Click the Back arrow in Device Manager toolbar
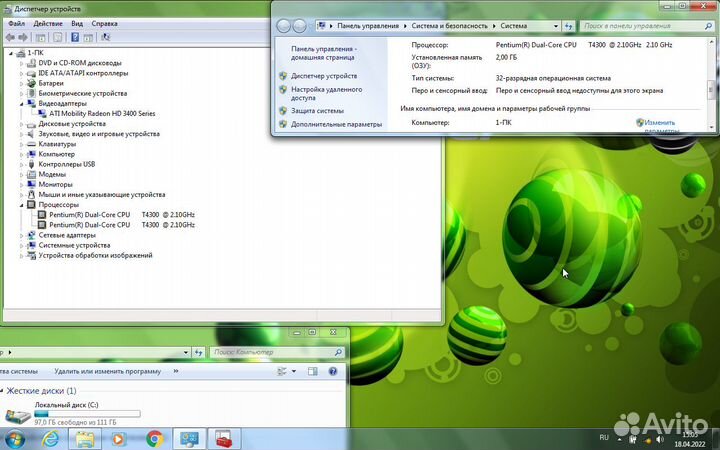Screen dimensions: 720x450 10,37
